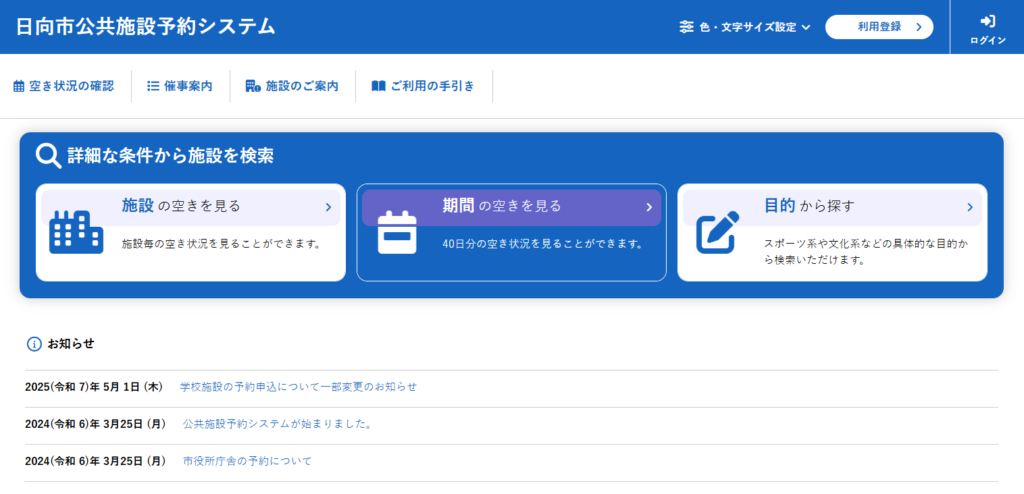The height and width of the screenshot is (494, 1024).
Task: Click the chevron on 期間の空きを見る
Action: [x=649, y=207]
